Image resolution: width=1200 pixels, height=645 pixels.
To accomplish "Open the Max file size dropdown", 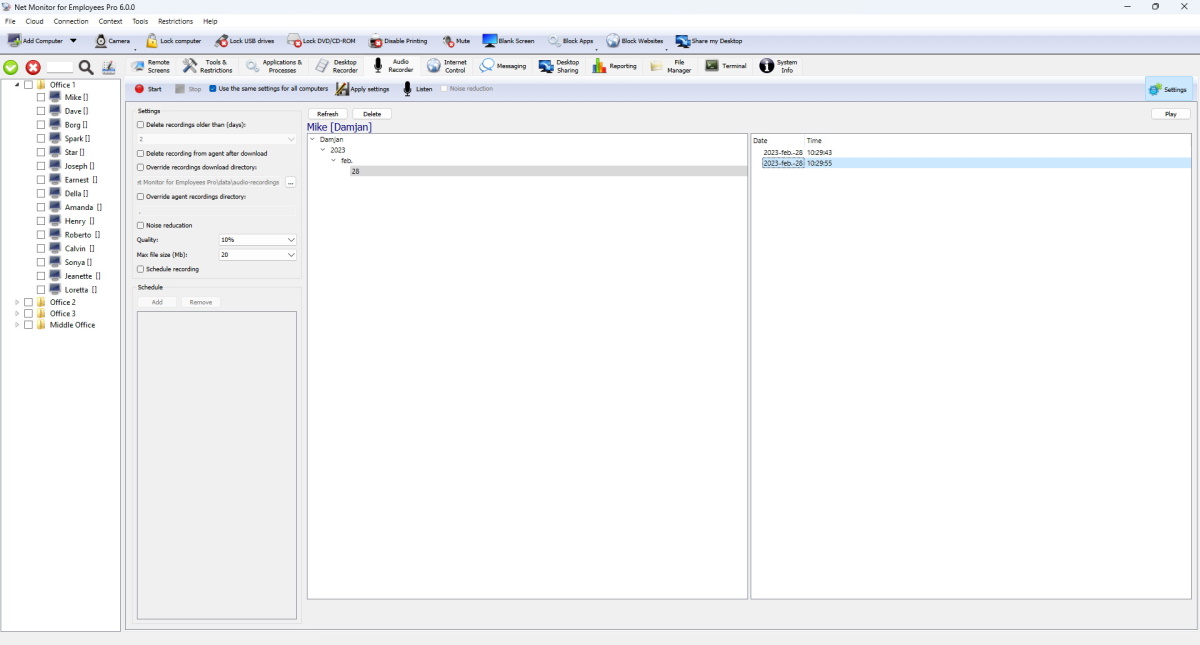I will coord(258,255).
